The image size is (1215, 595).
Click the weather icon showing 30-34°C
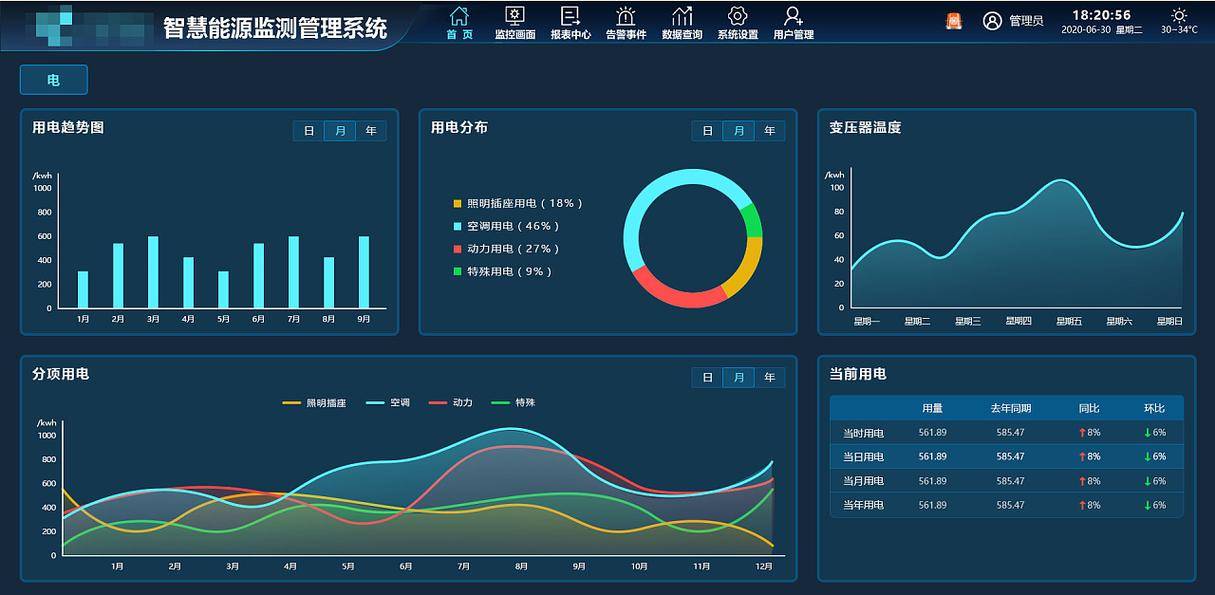[1177, 15]
